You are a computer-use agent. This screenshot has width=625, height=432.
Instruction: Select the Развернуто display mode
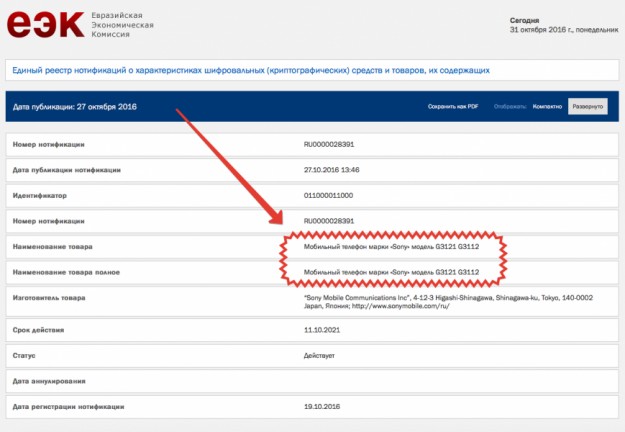point(587,105)
